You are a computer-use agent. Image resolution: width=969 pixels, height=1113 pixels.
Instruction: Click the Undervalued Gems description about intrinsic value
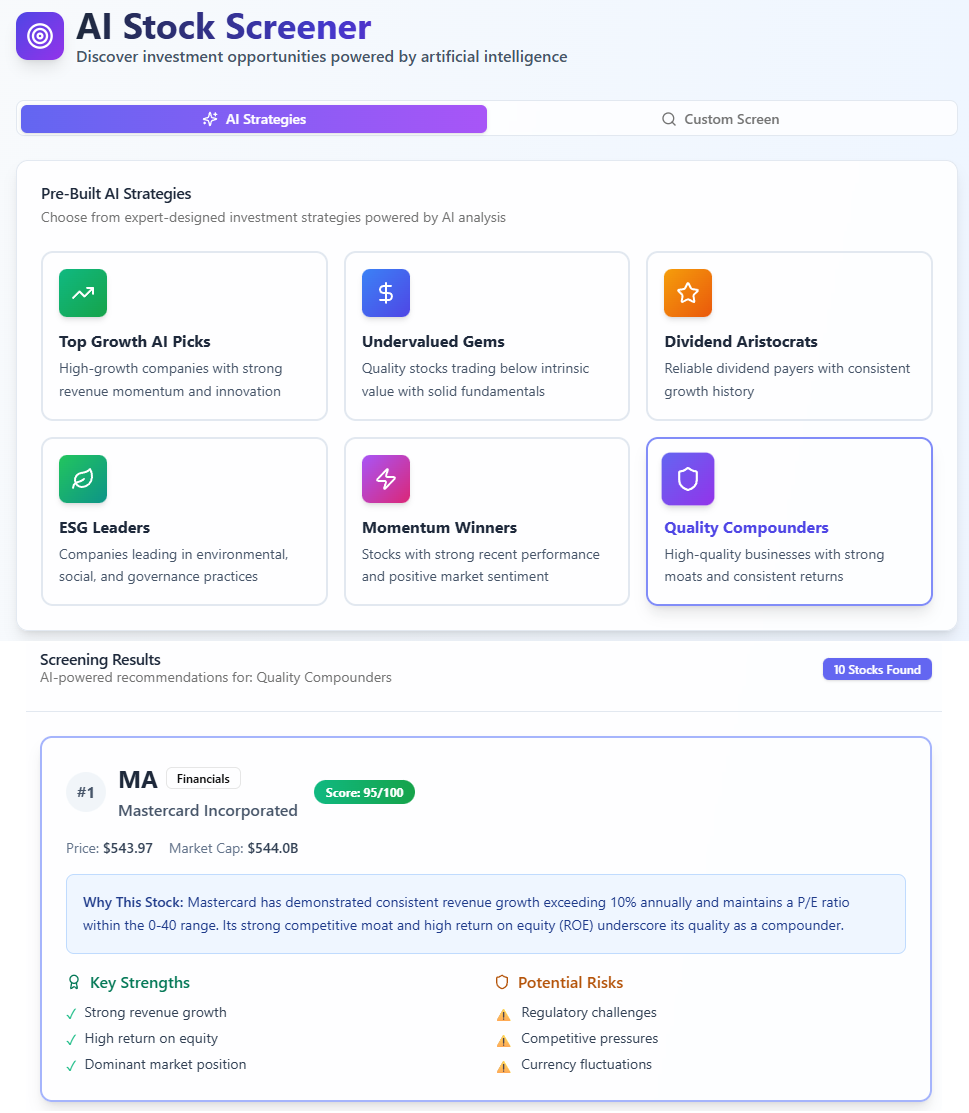476,380
